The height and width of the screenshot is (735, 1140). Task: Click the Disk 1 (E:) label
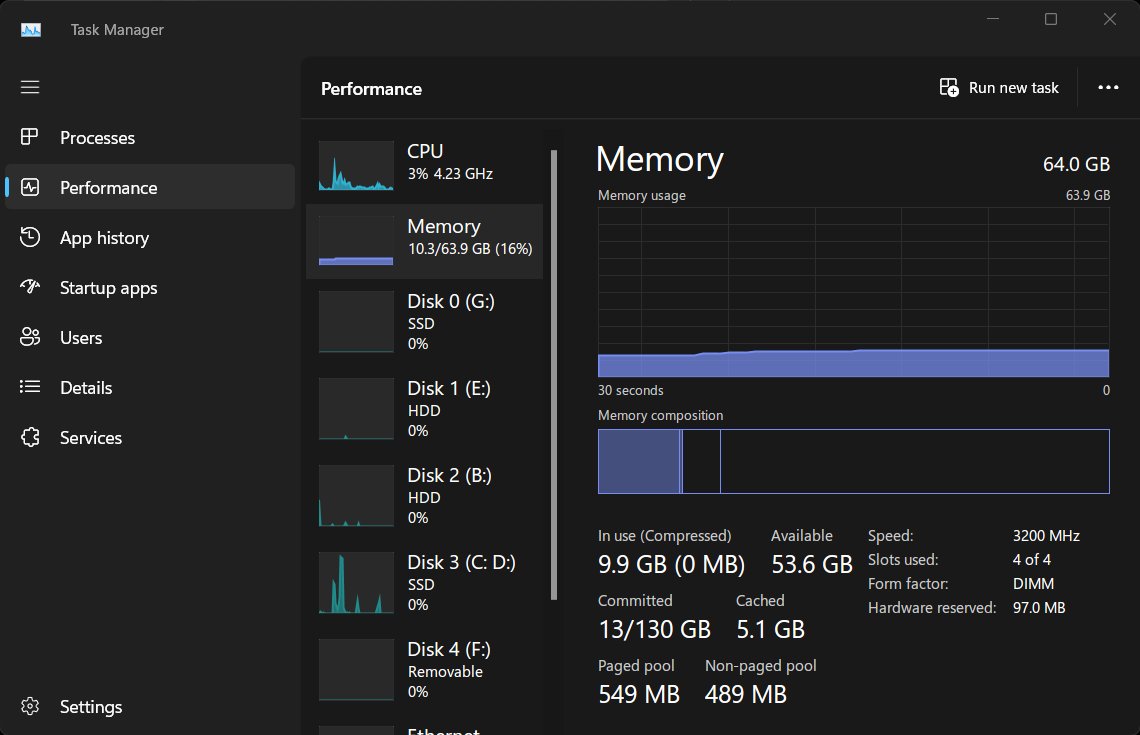pyautogui.click(x=449, y=388)
